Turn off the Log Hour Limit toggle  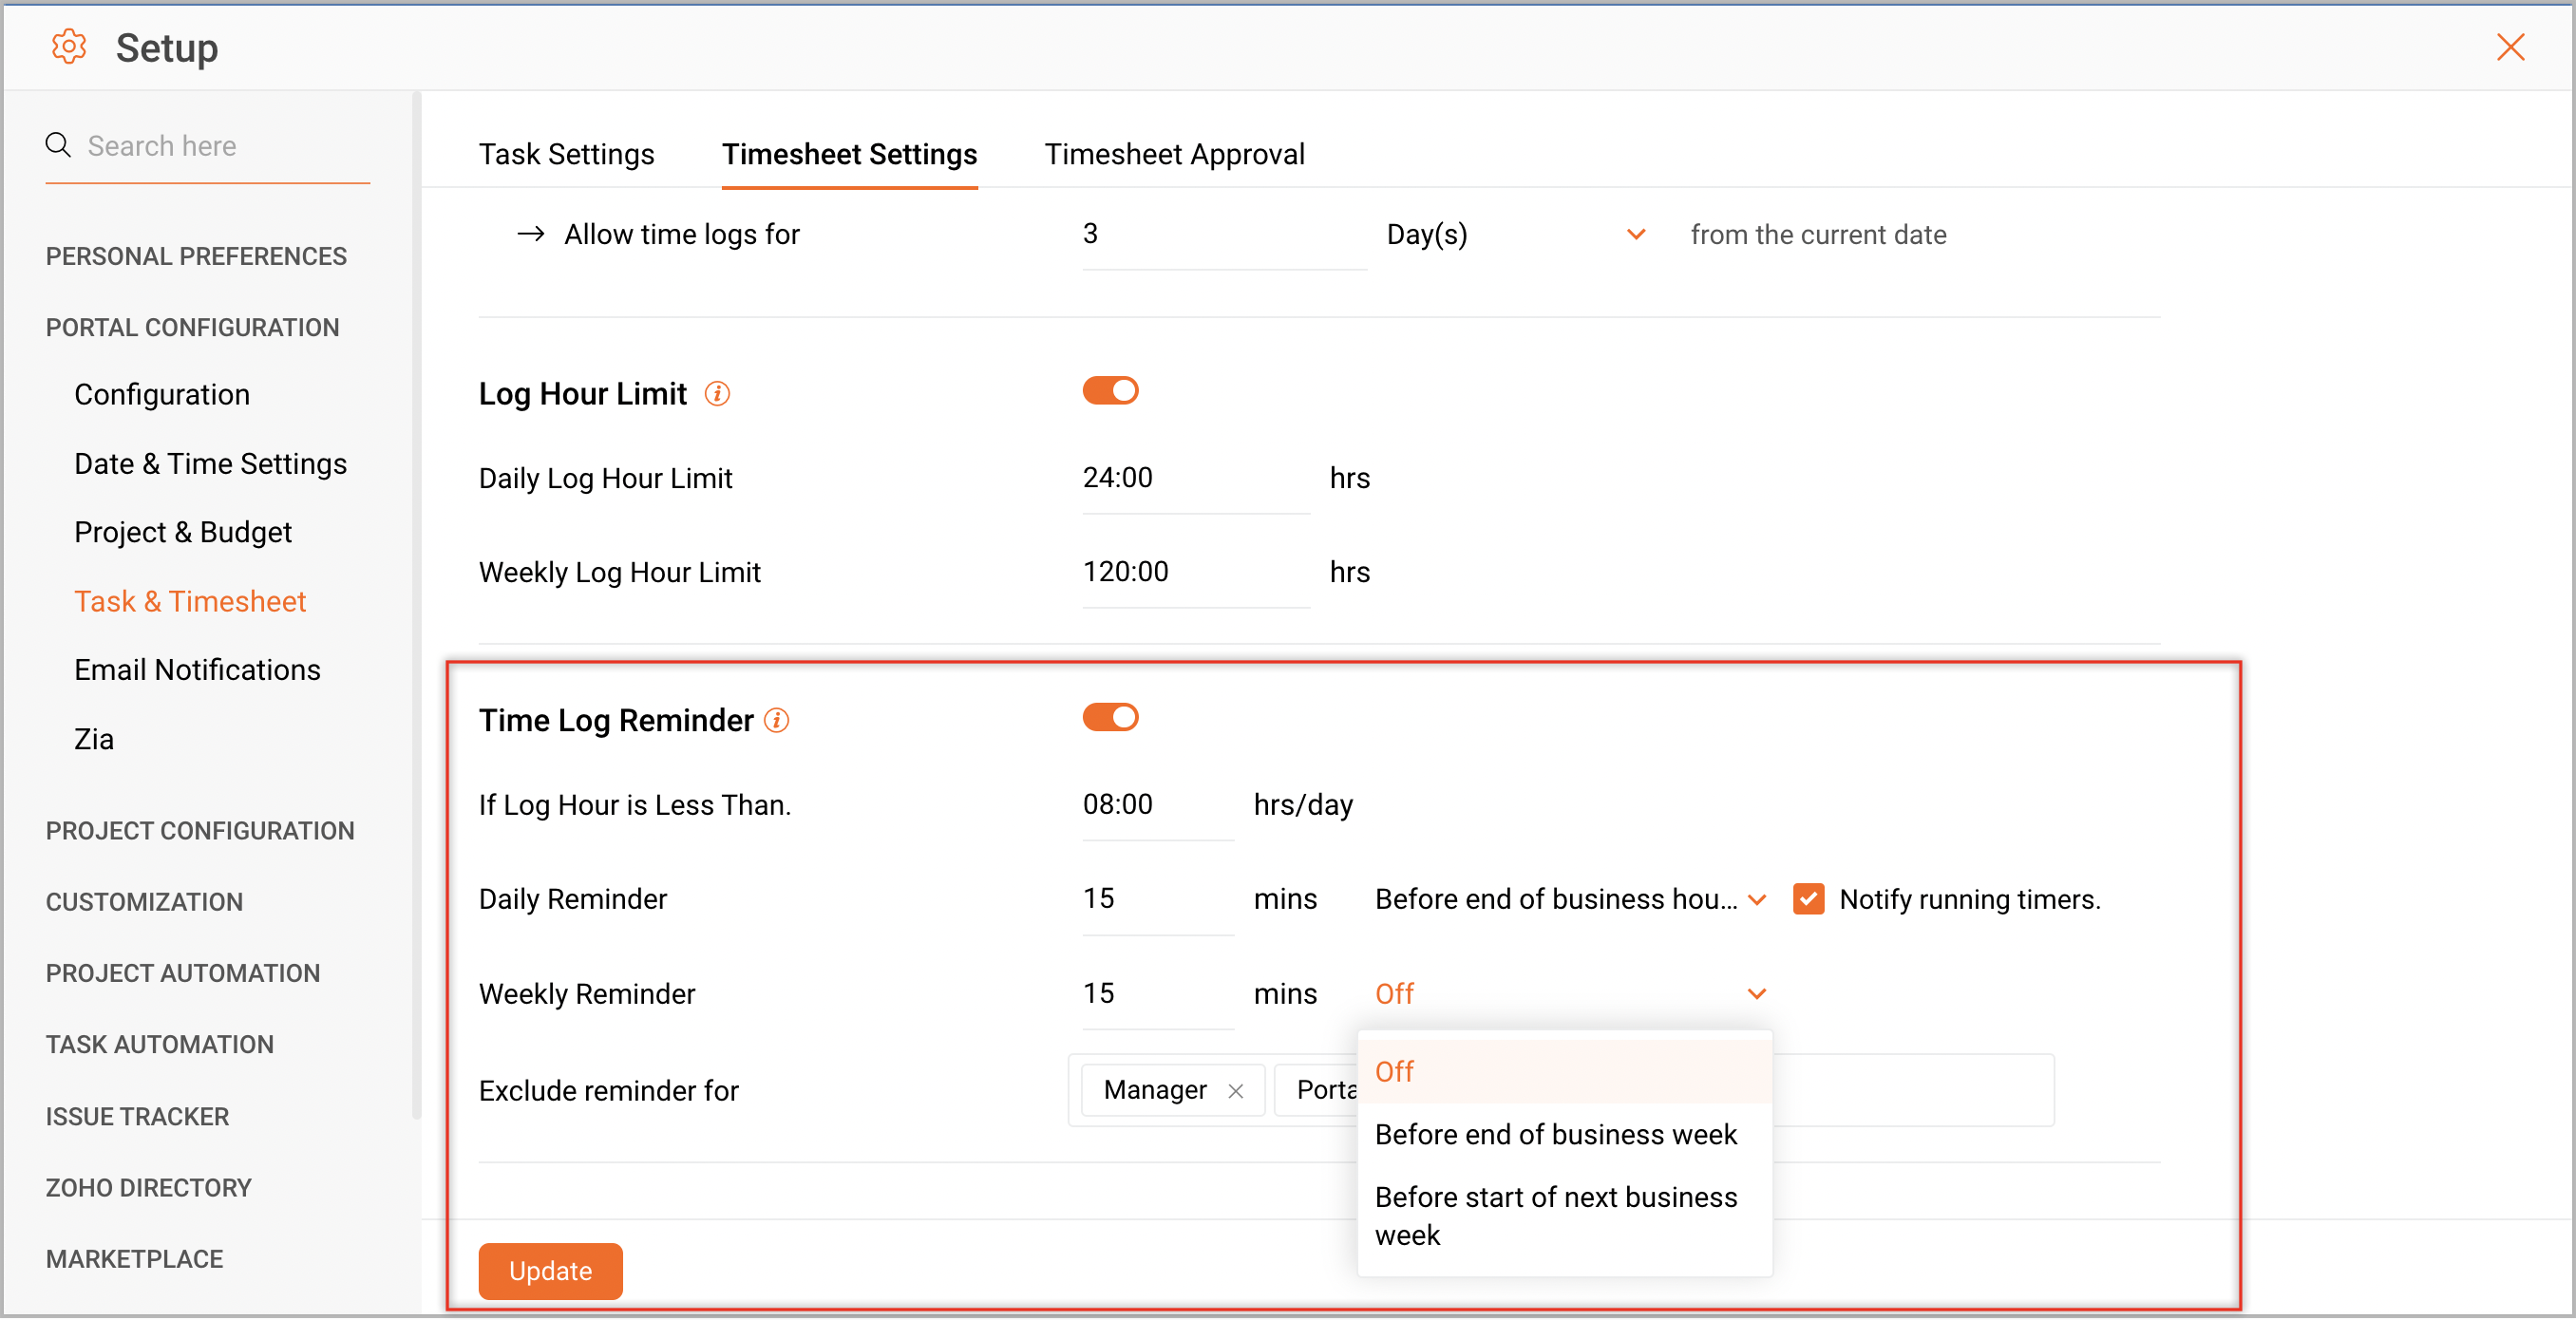pyautogui.click(x=1110, y=391)
